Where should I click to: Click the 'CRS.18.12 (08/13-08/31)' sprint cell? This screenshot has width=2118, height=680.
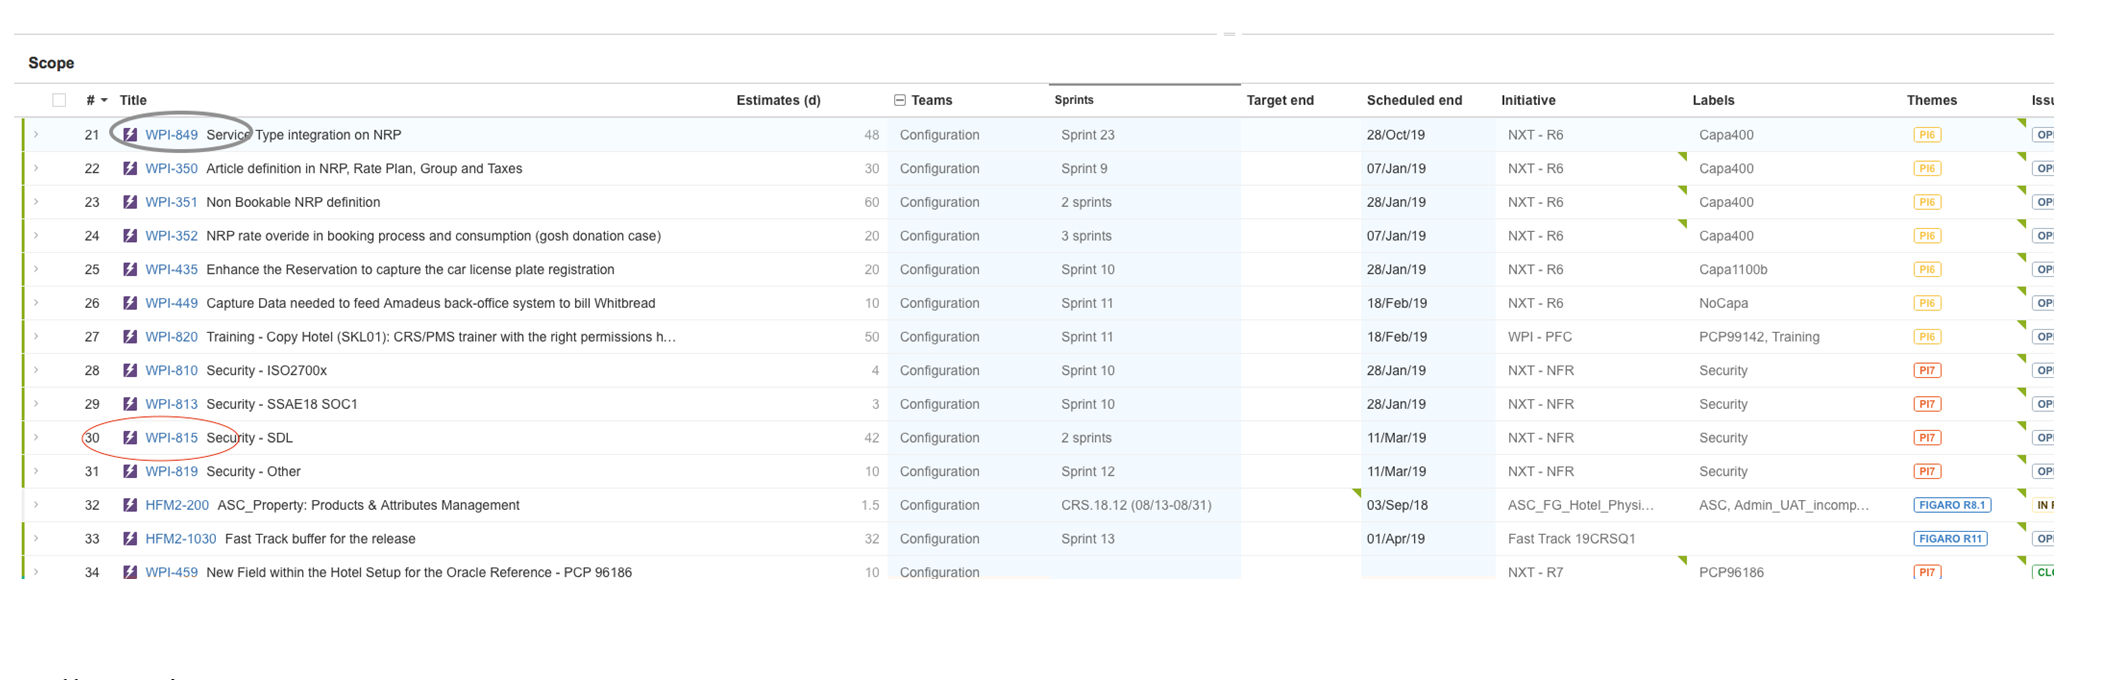coord(1136,505)
